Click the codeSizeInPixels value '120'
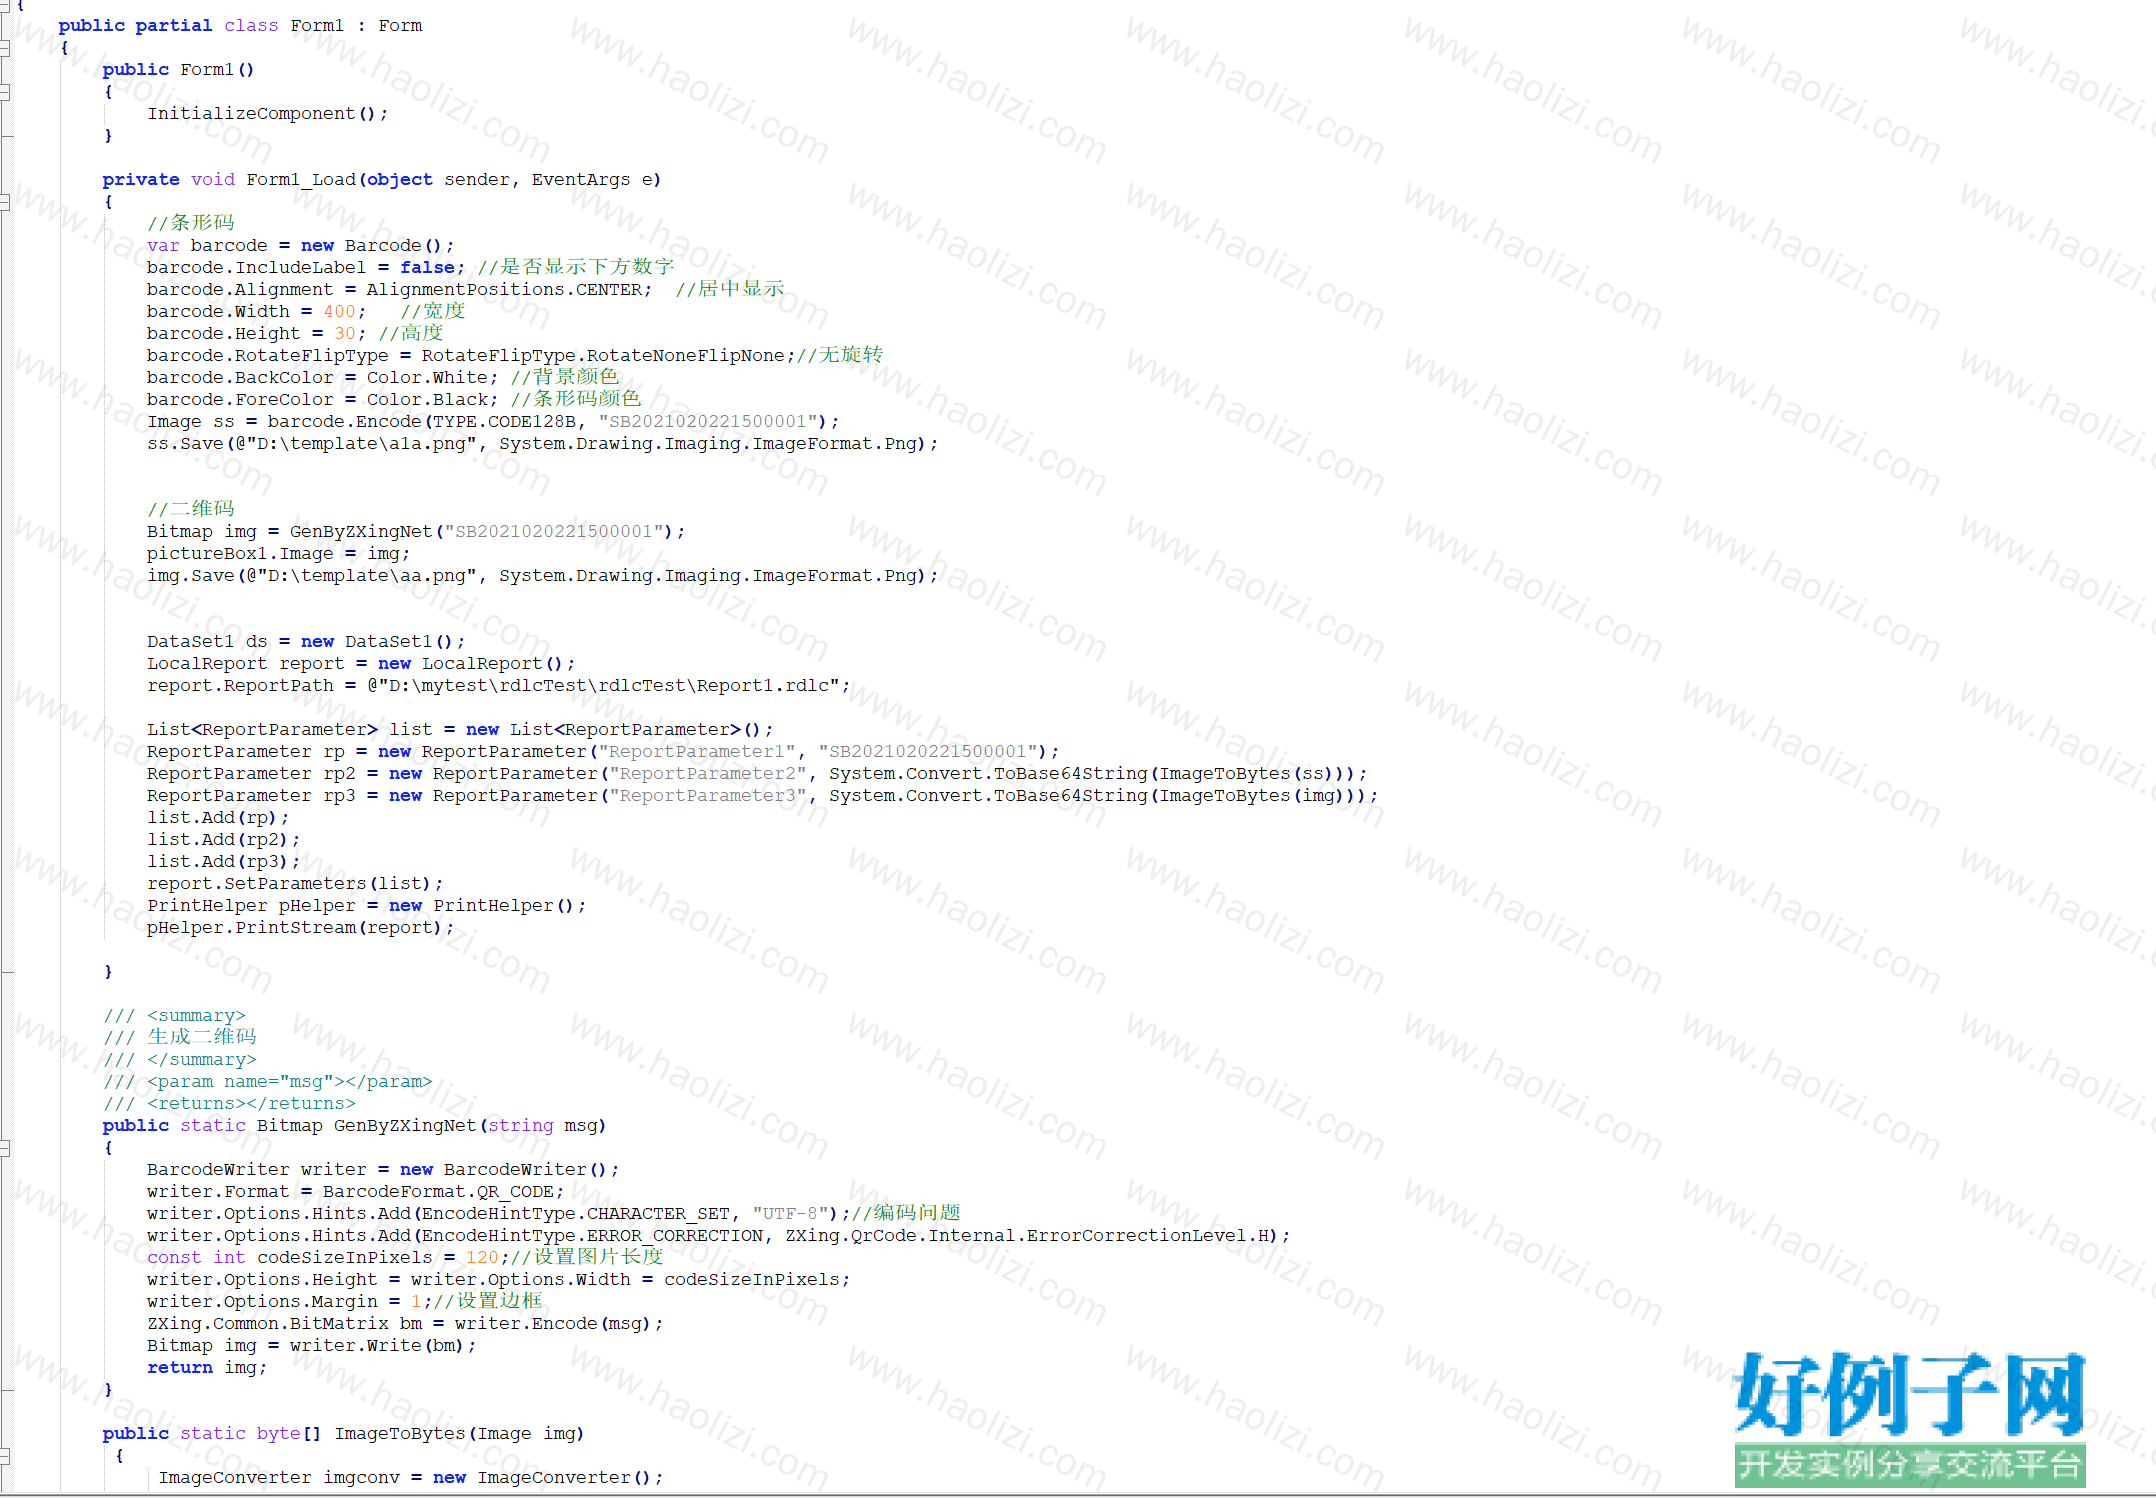The image size is (2156, 1498). coord(482,1257)
